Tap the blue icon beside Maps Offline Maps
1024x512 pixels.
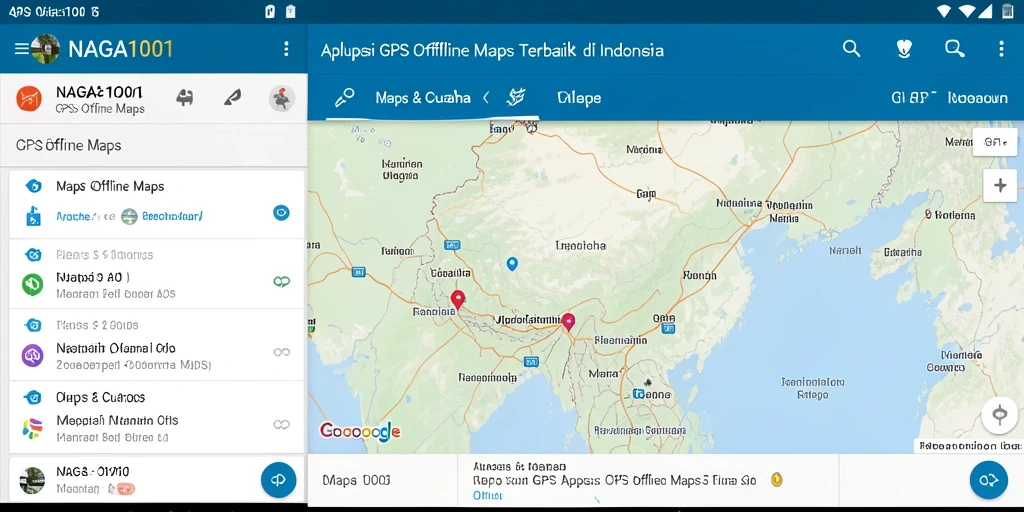pyautogui.click(x=33, y=186)
